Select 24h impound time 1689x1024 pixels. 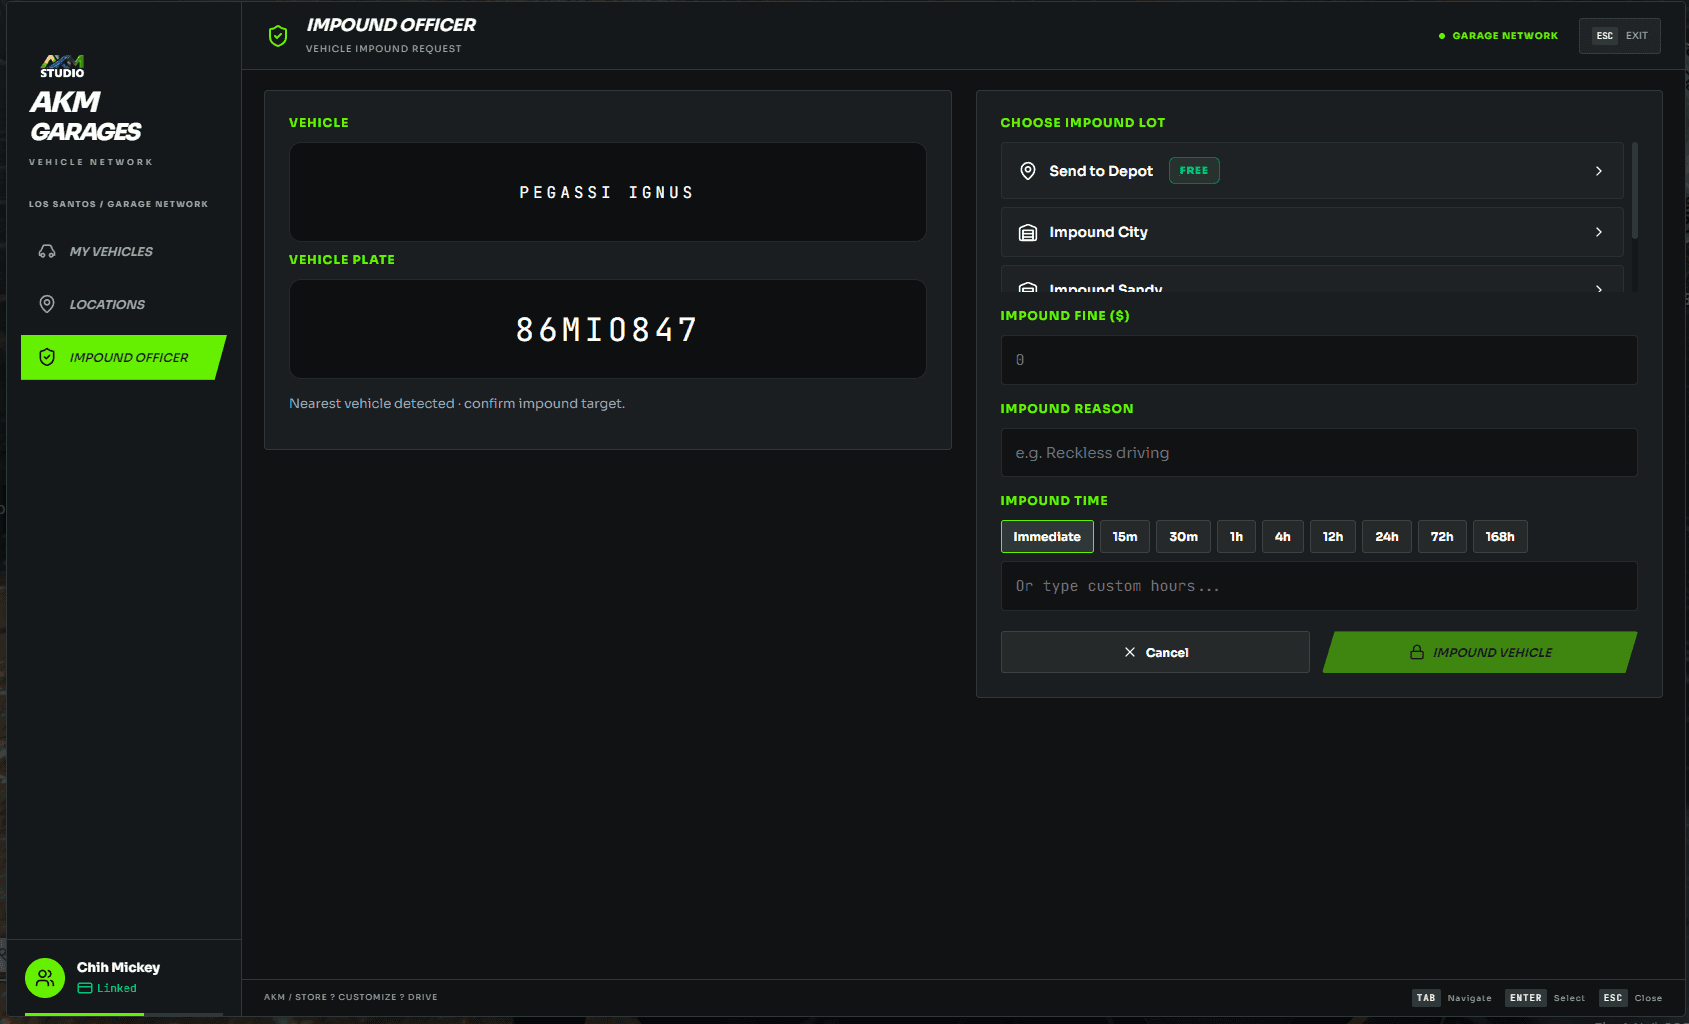1387,537
